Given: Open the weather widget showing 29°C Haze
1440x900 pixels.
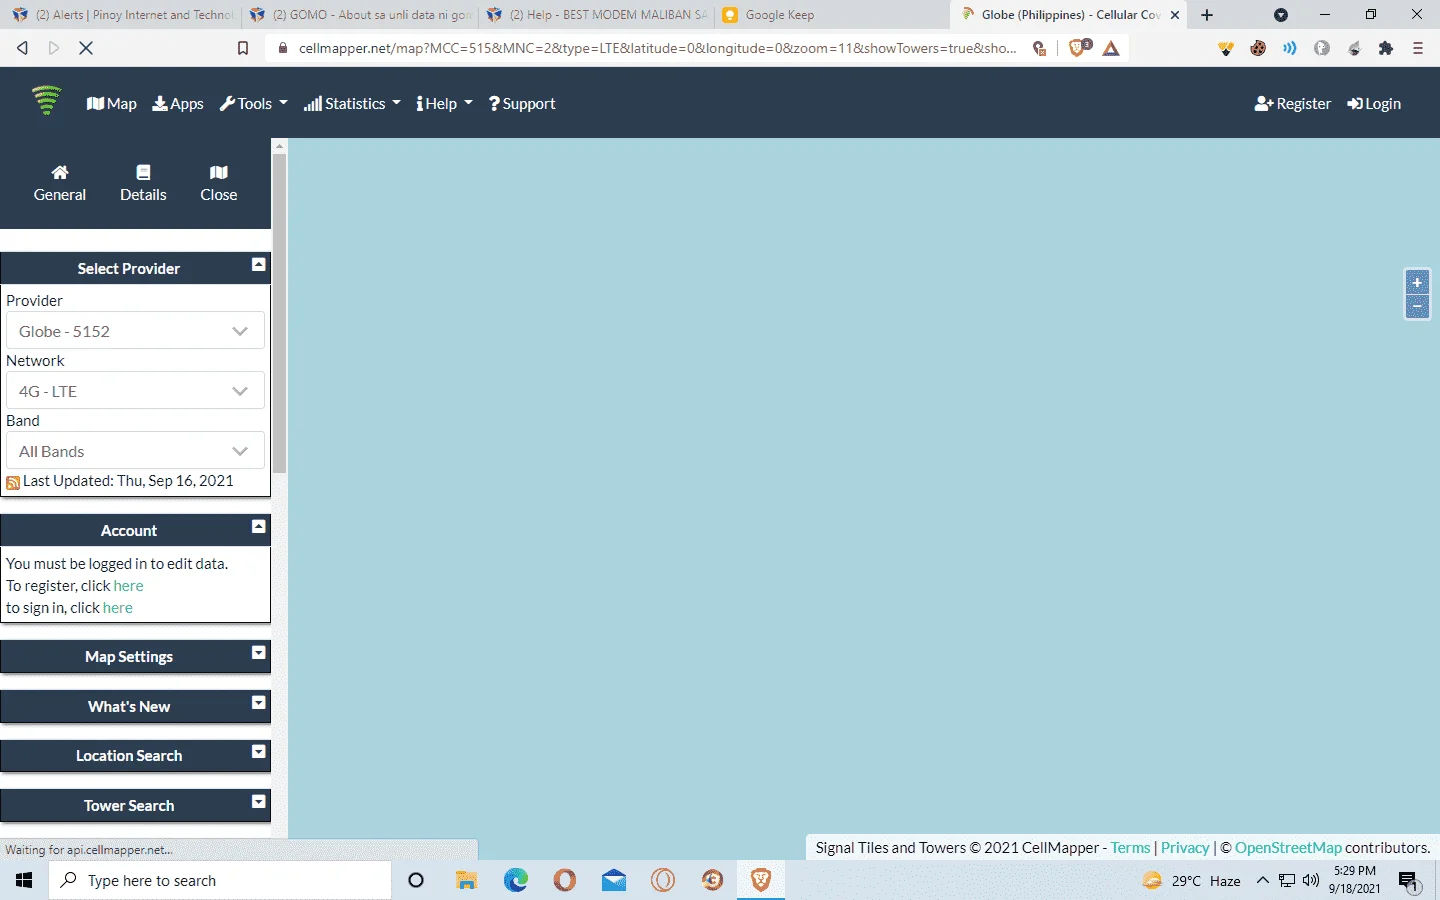Looking at the screenshot, I should 1192,880.
